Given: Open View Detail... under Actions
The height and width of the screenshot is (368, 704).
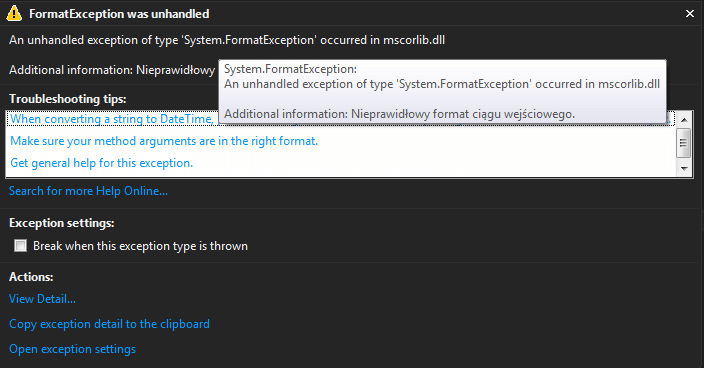Looking at the screenshot, I should [x=42, y=299].
